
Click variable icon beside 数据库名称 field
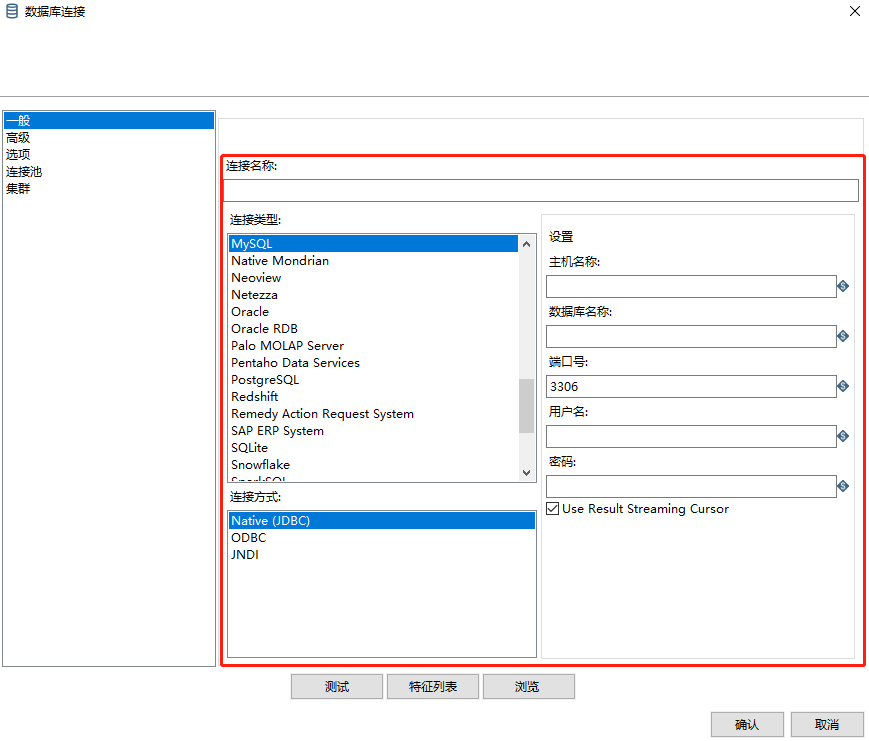click(x=843, y=336)
